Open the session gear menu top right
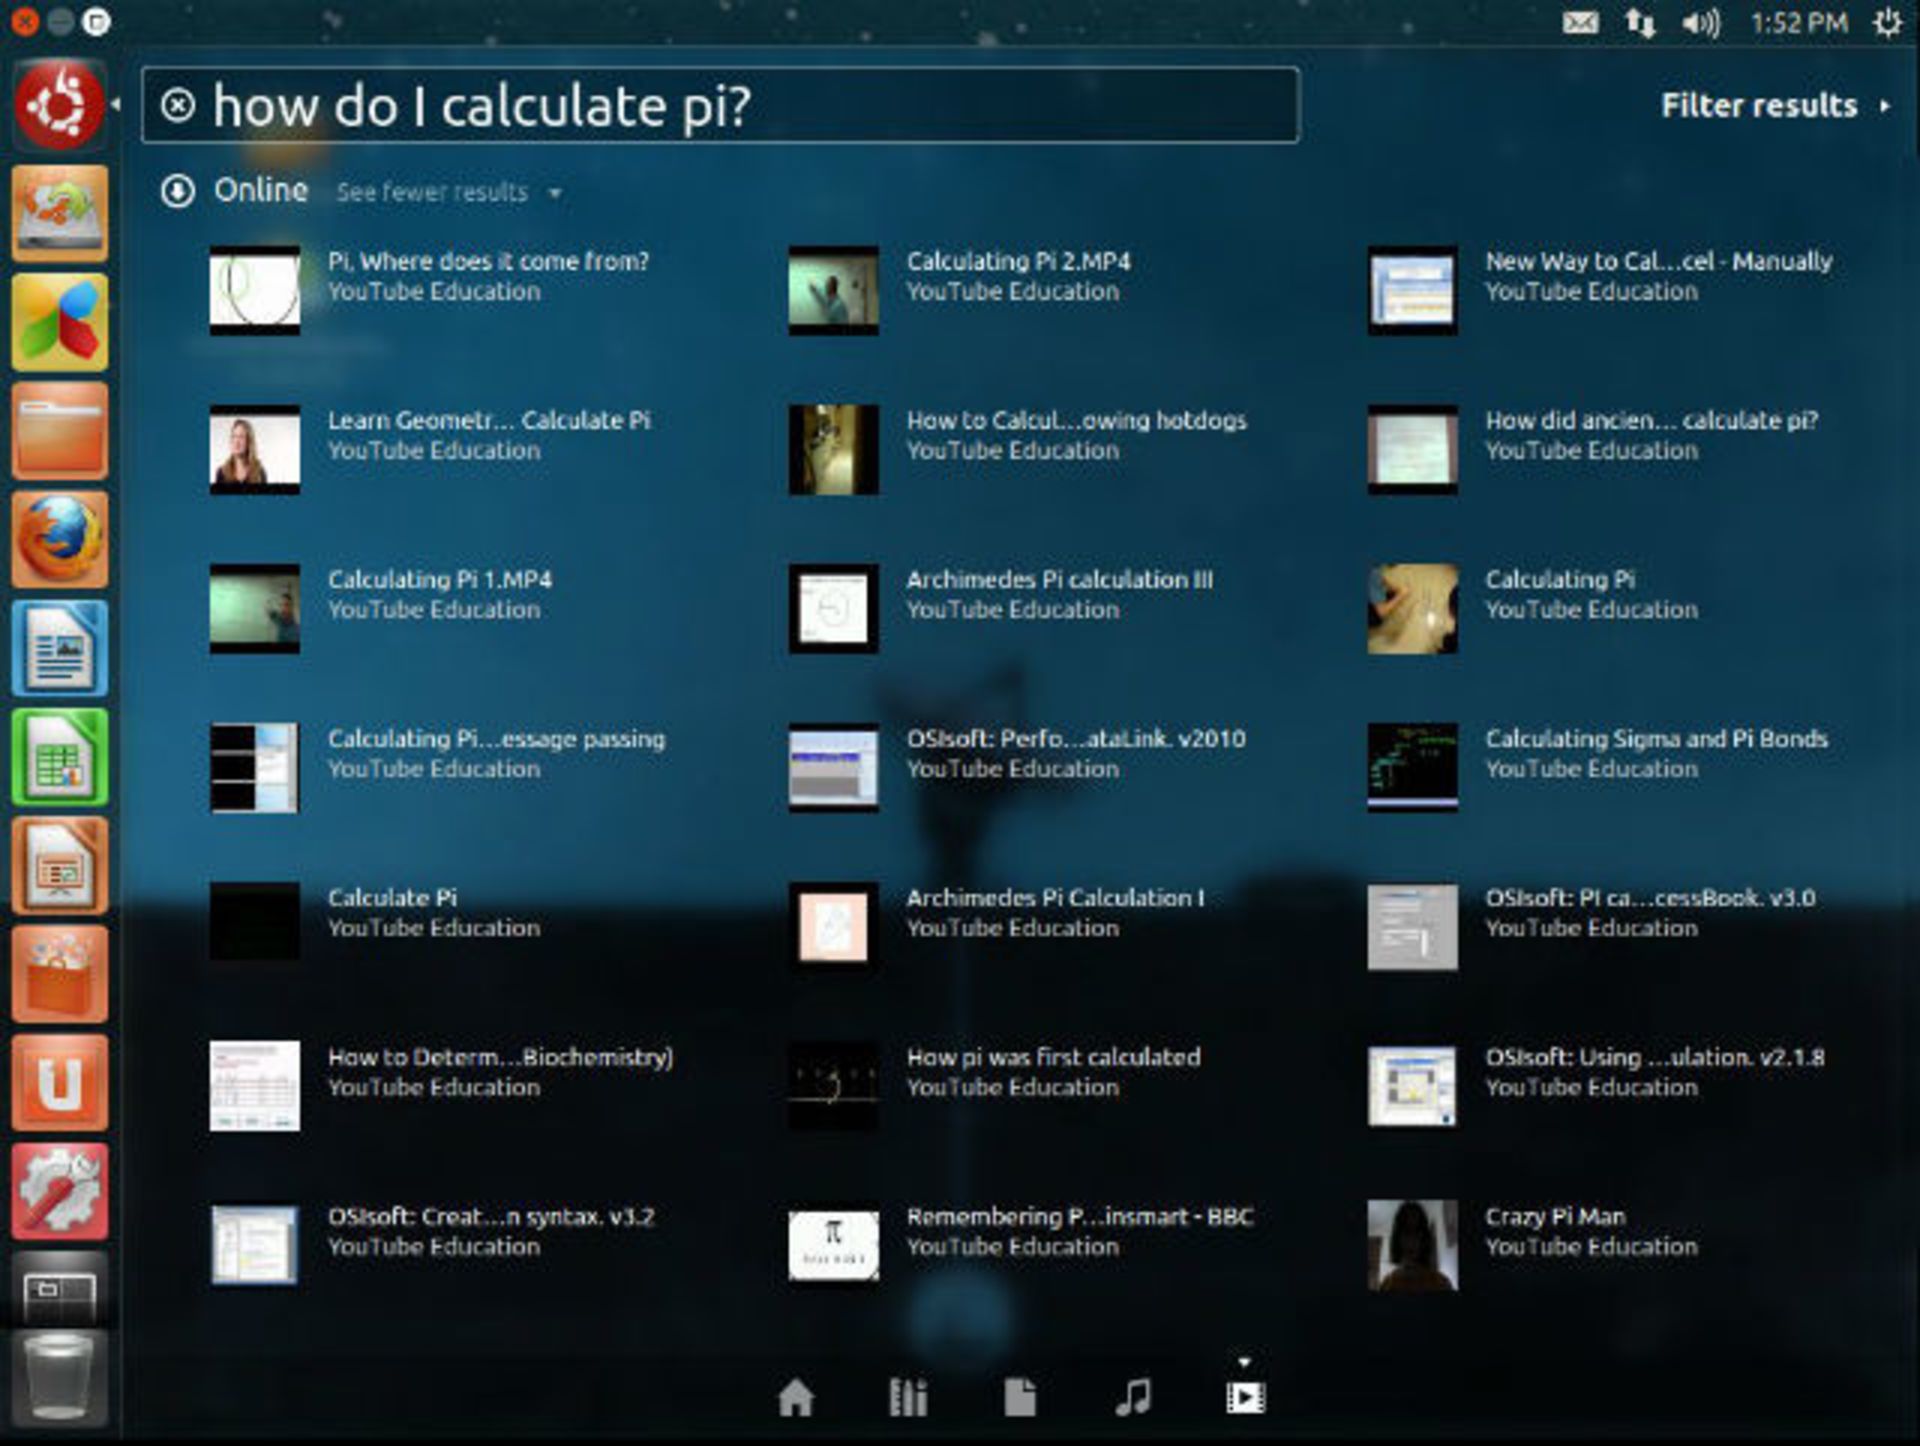Screen dimensions: 1920x1446 1889,21
